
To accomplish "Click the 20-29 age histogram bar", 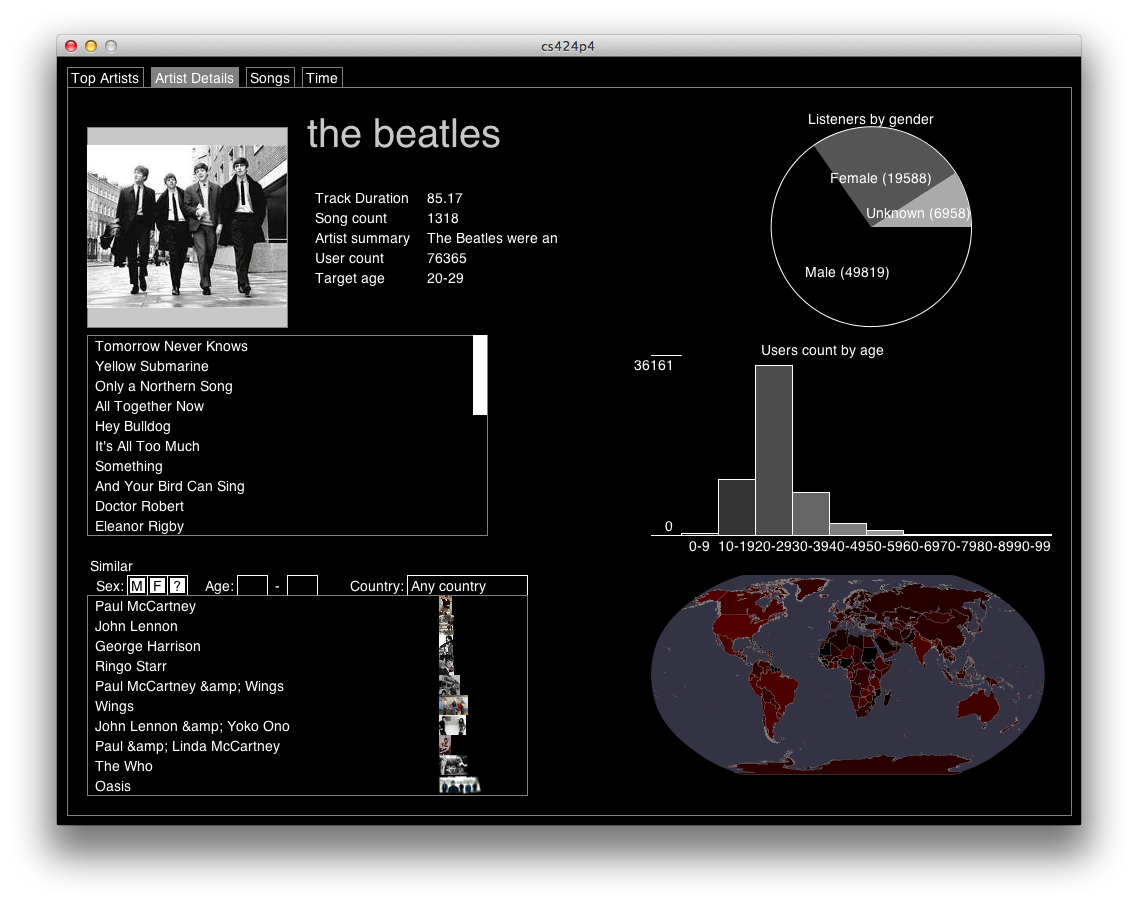I will pos(774,450).
